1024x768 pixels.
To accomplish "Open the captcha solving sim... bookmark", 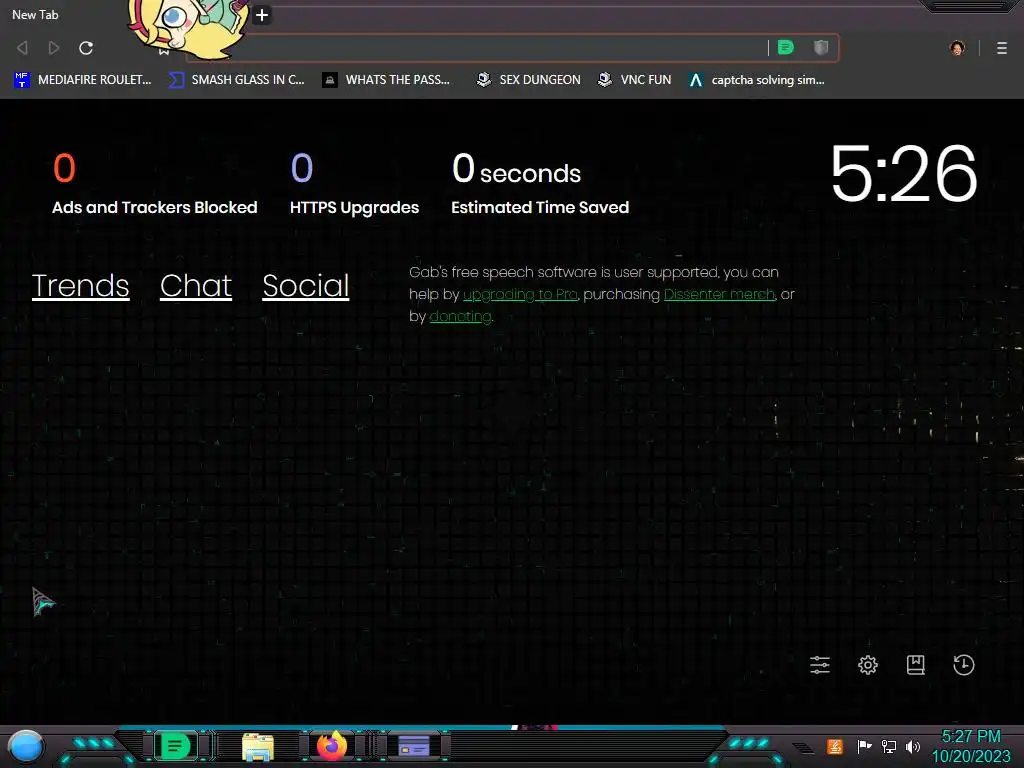I will point(757,80).
